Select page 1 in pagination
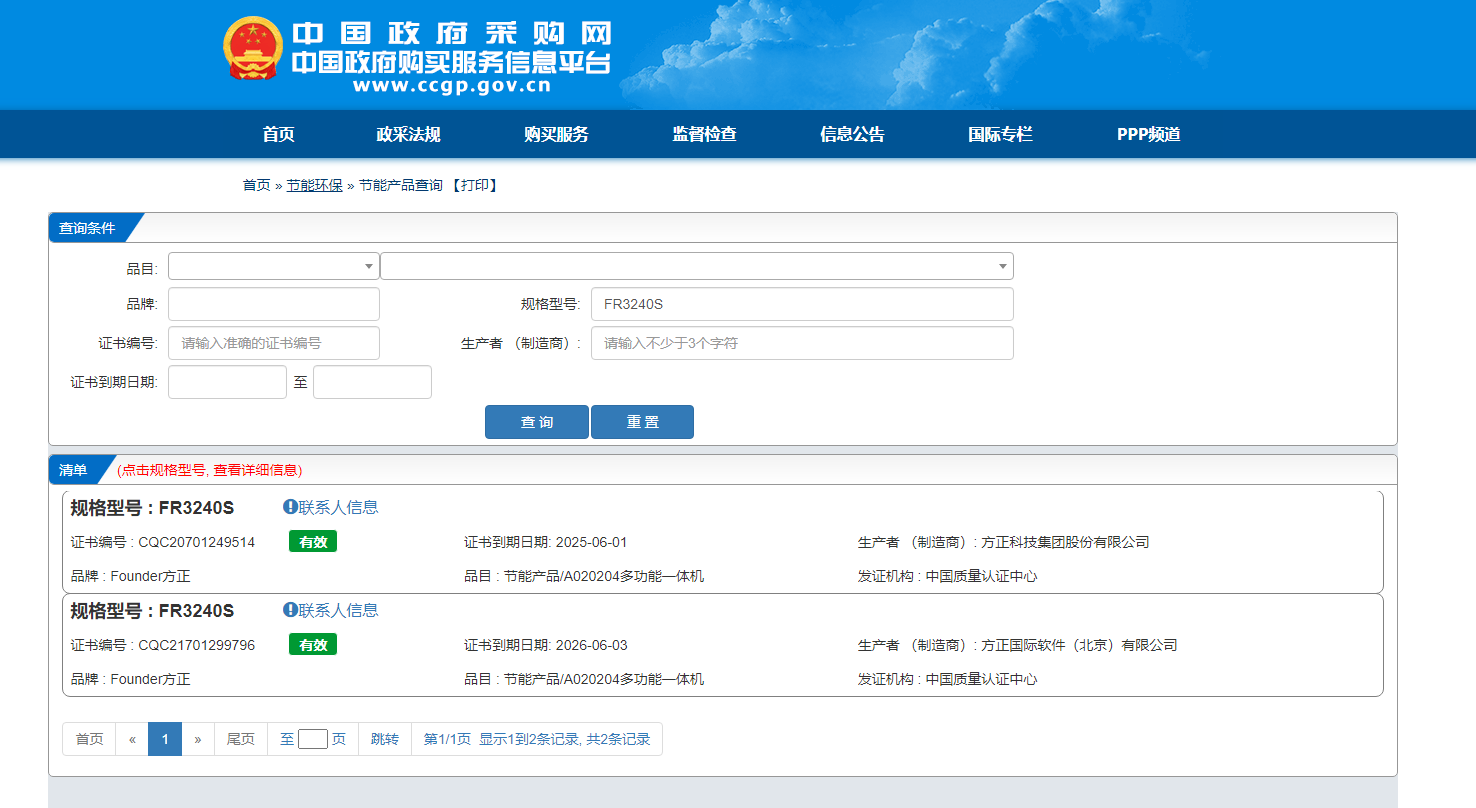Viewport: 1476px width, 808px height. 165,739
